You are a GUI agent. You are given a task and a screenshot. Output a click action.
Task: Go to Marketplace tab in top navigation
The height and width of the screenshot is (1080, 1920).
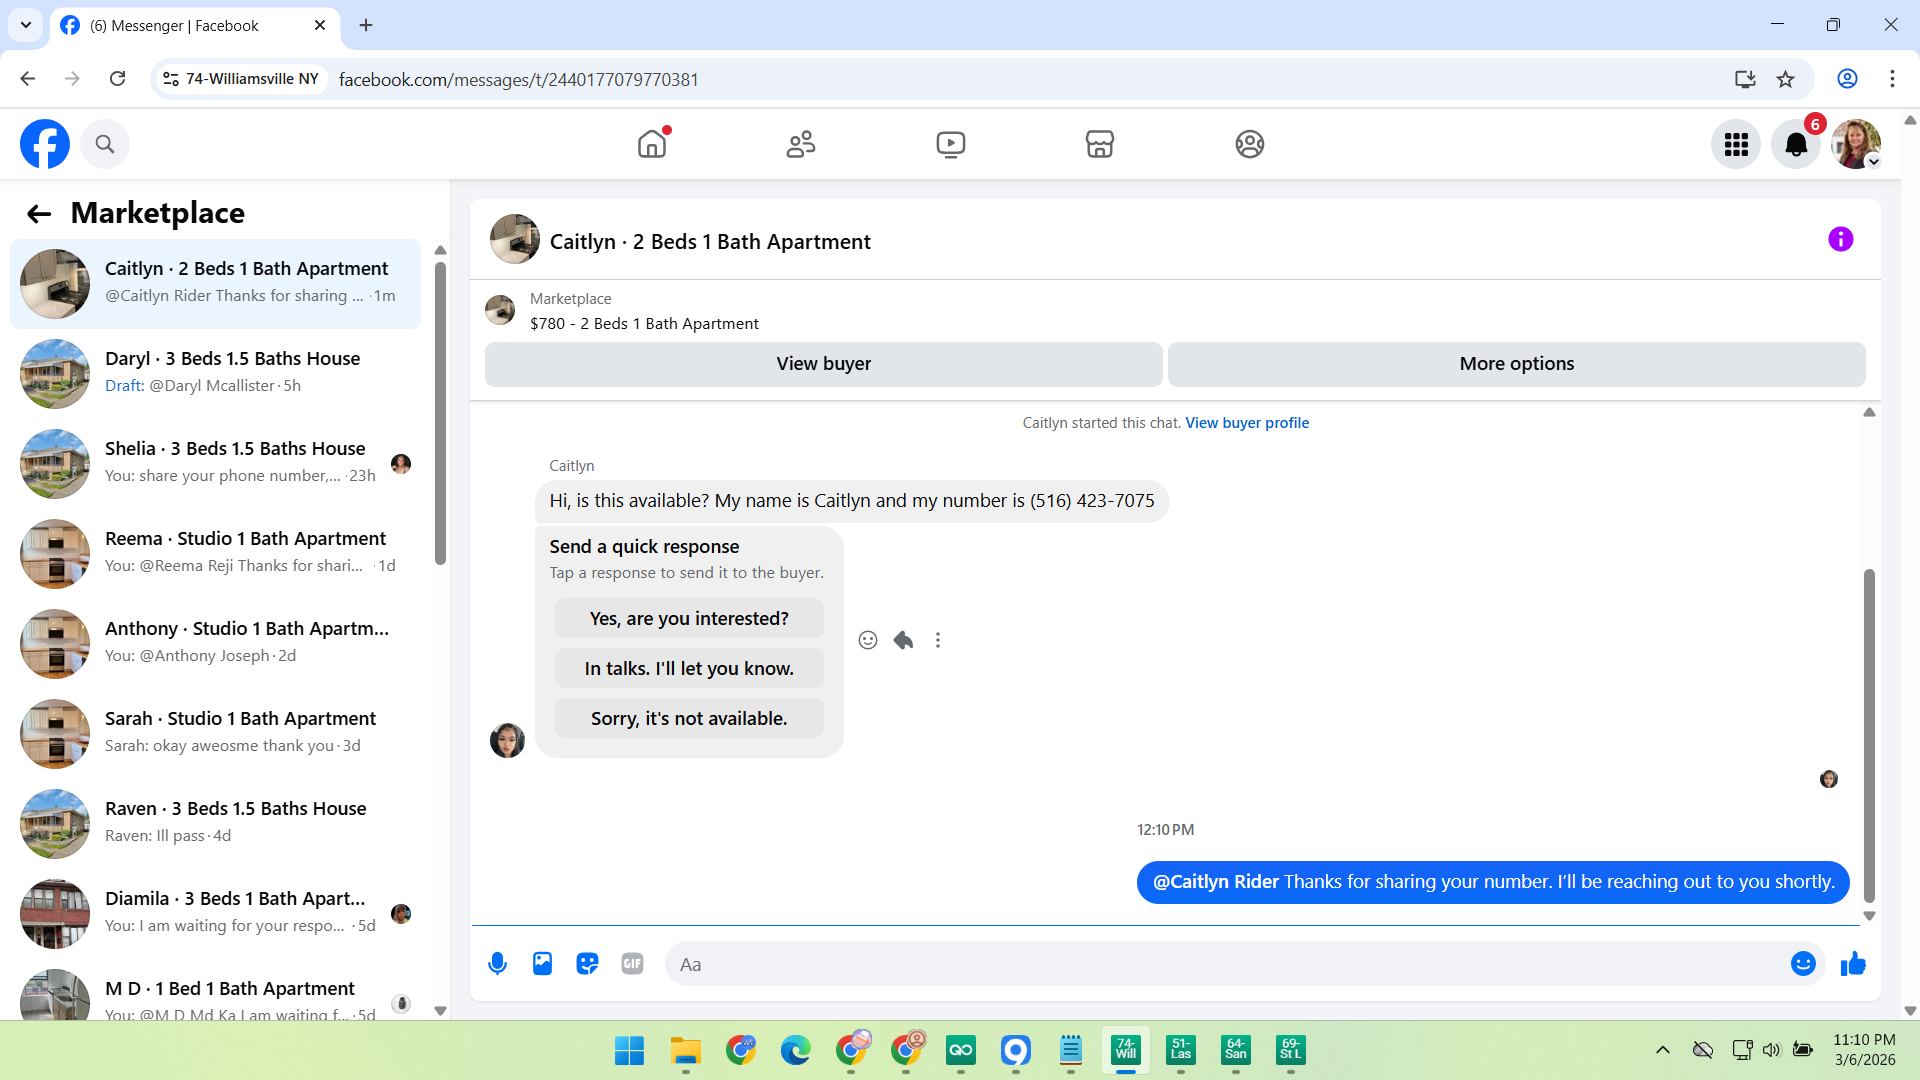coord(1099,145)
